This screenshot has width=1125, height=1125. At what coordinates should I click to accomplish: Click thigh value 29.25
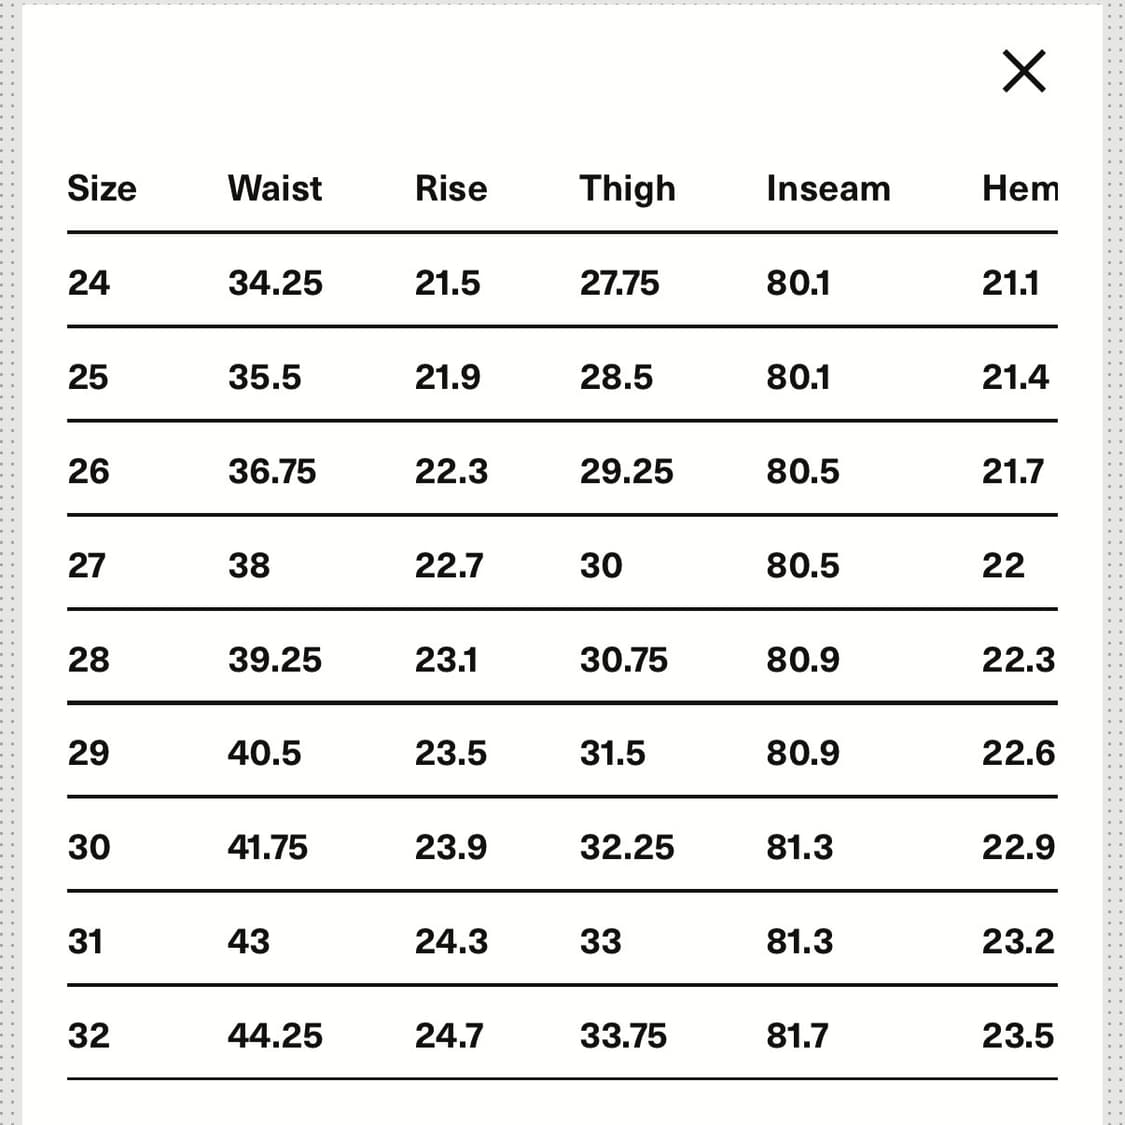[x=627, y=471]
